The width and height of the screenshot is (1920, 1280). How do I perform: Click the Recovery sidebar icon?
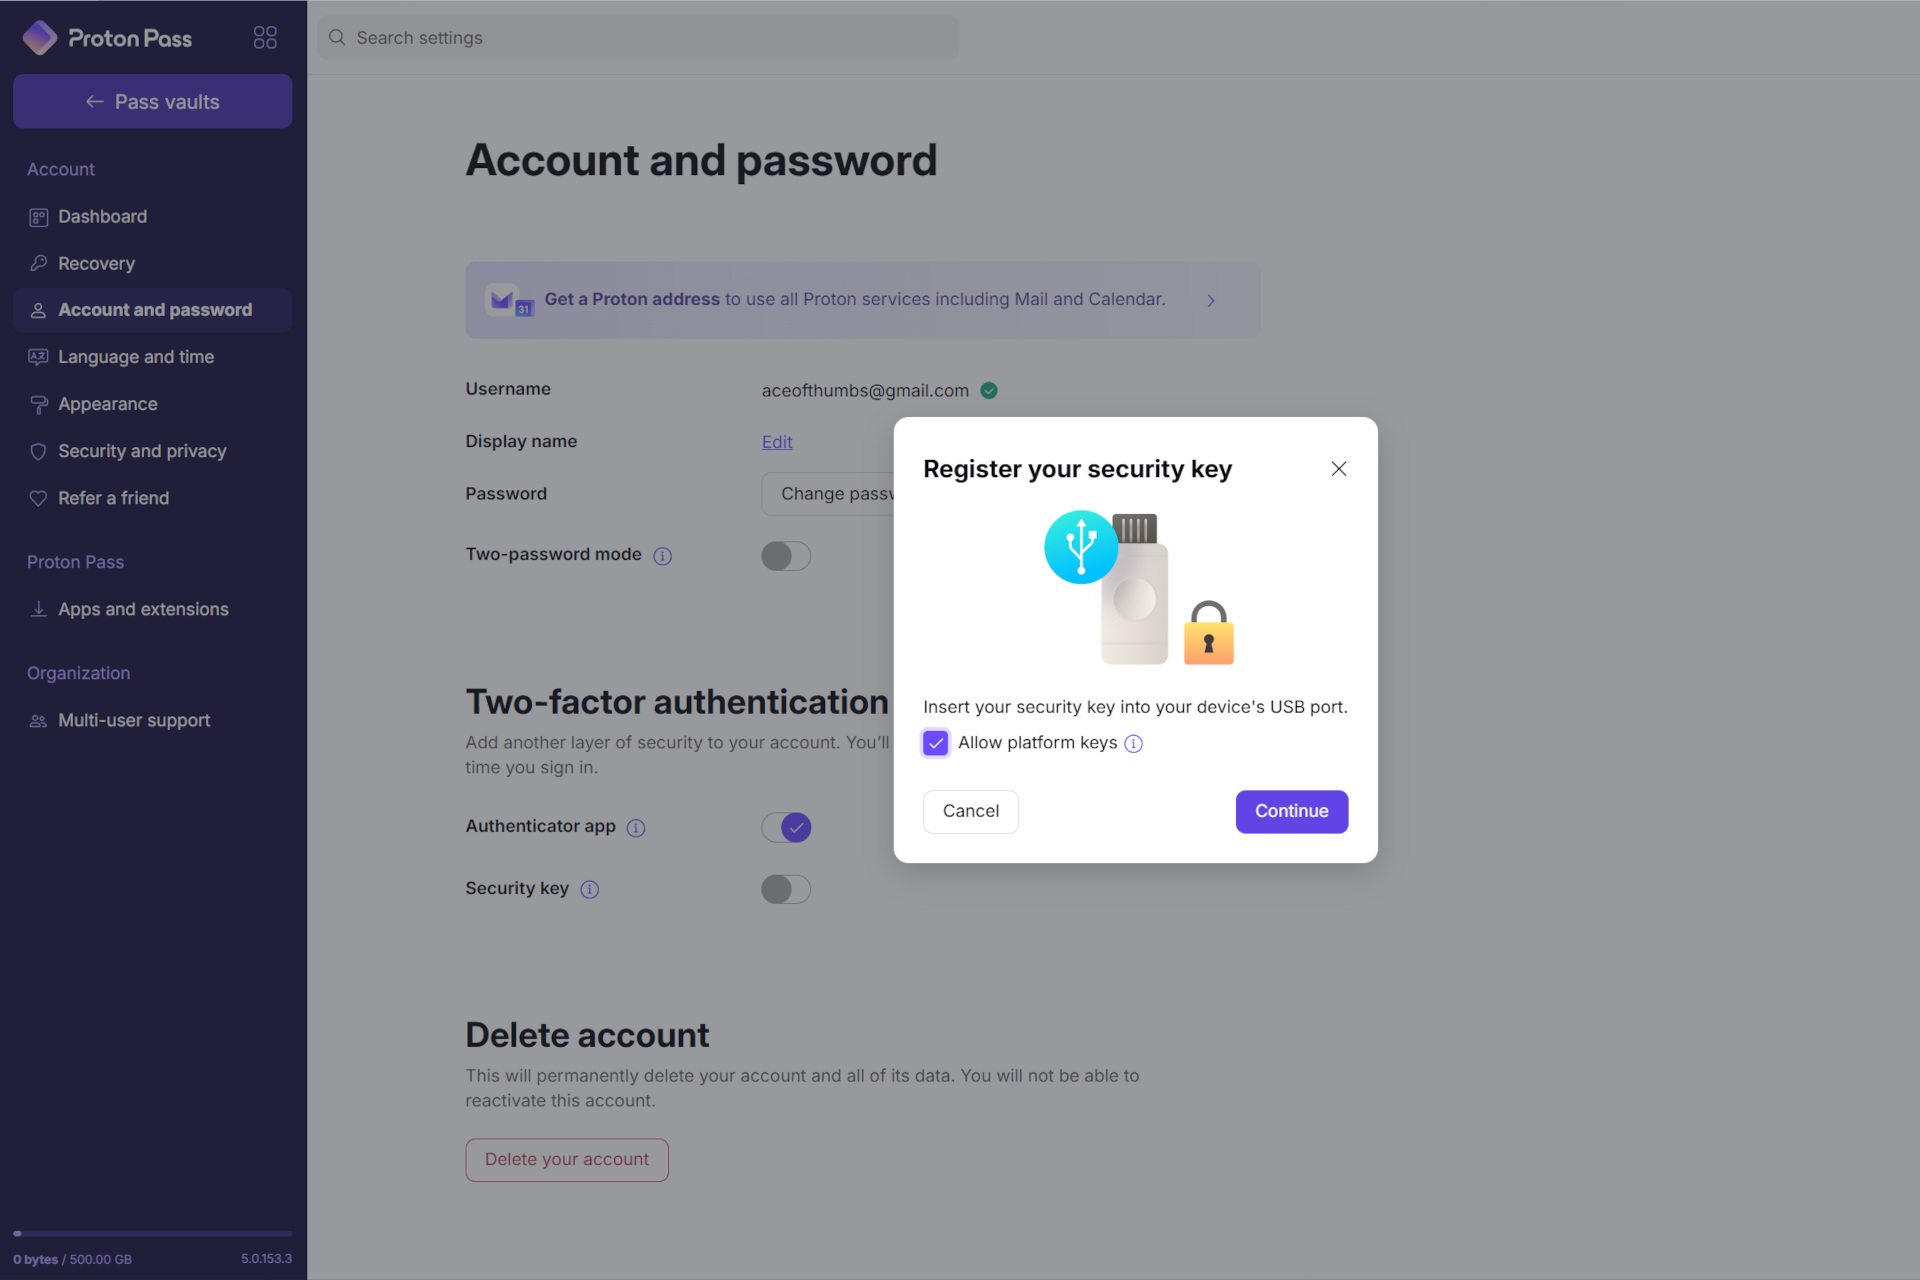click(x=39, y=263)
